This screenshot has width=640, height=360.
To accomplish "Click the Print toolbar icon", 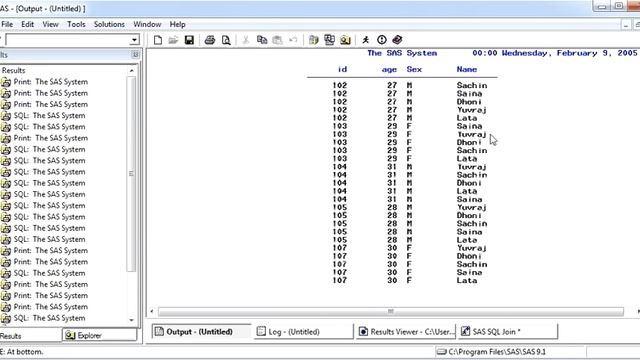I will click(210, 40).
